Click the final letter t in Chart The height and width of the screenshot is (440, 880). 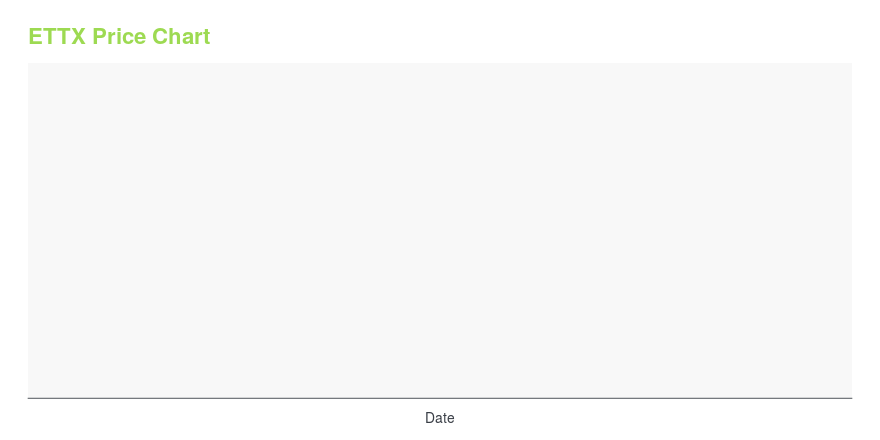207,37
